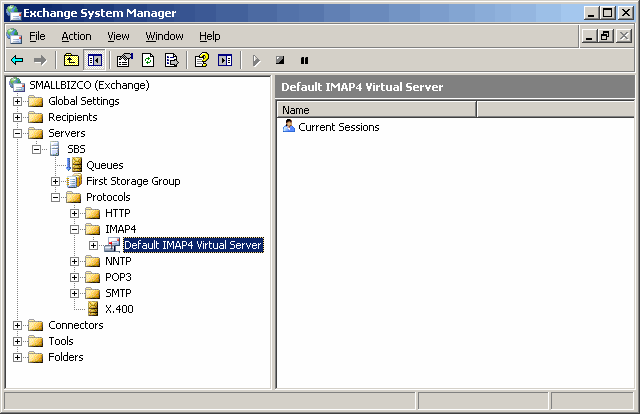640x414 pixels.
Task: Click the First Storage Group icon
Action: [74, 181]
